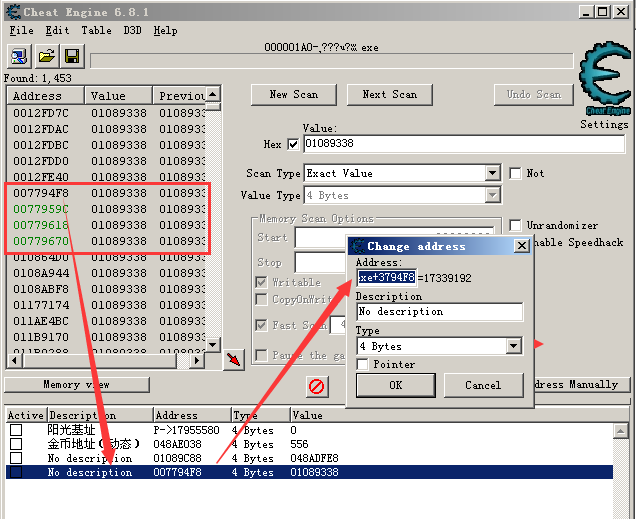Toggle the CopyOnWrite checkbox
636x519 pixels.
click(x=262, y=300)
